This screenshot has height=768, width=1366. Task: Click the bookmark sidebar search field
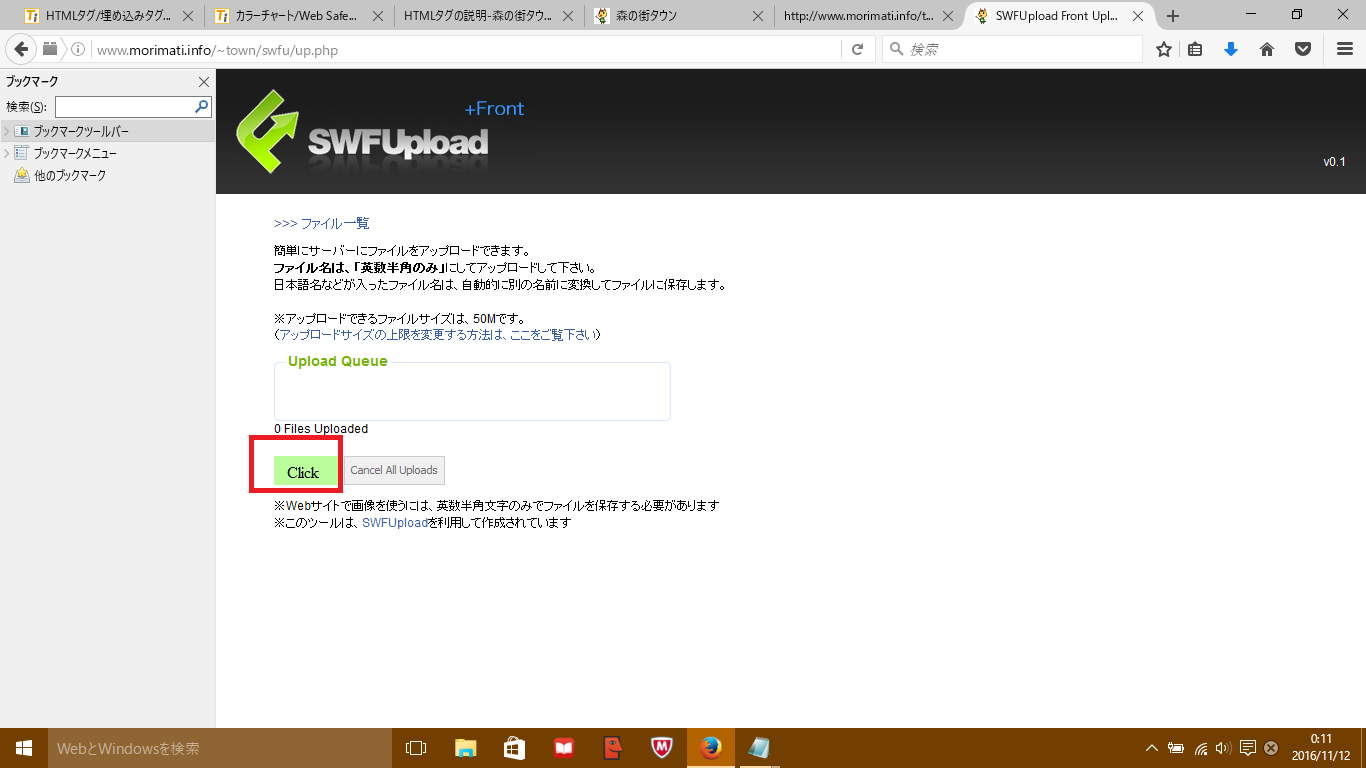tap(124, 106)
